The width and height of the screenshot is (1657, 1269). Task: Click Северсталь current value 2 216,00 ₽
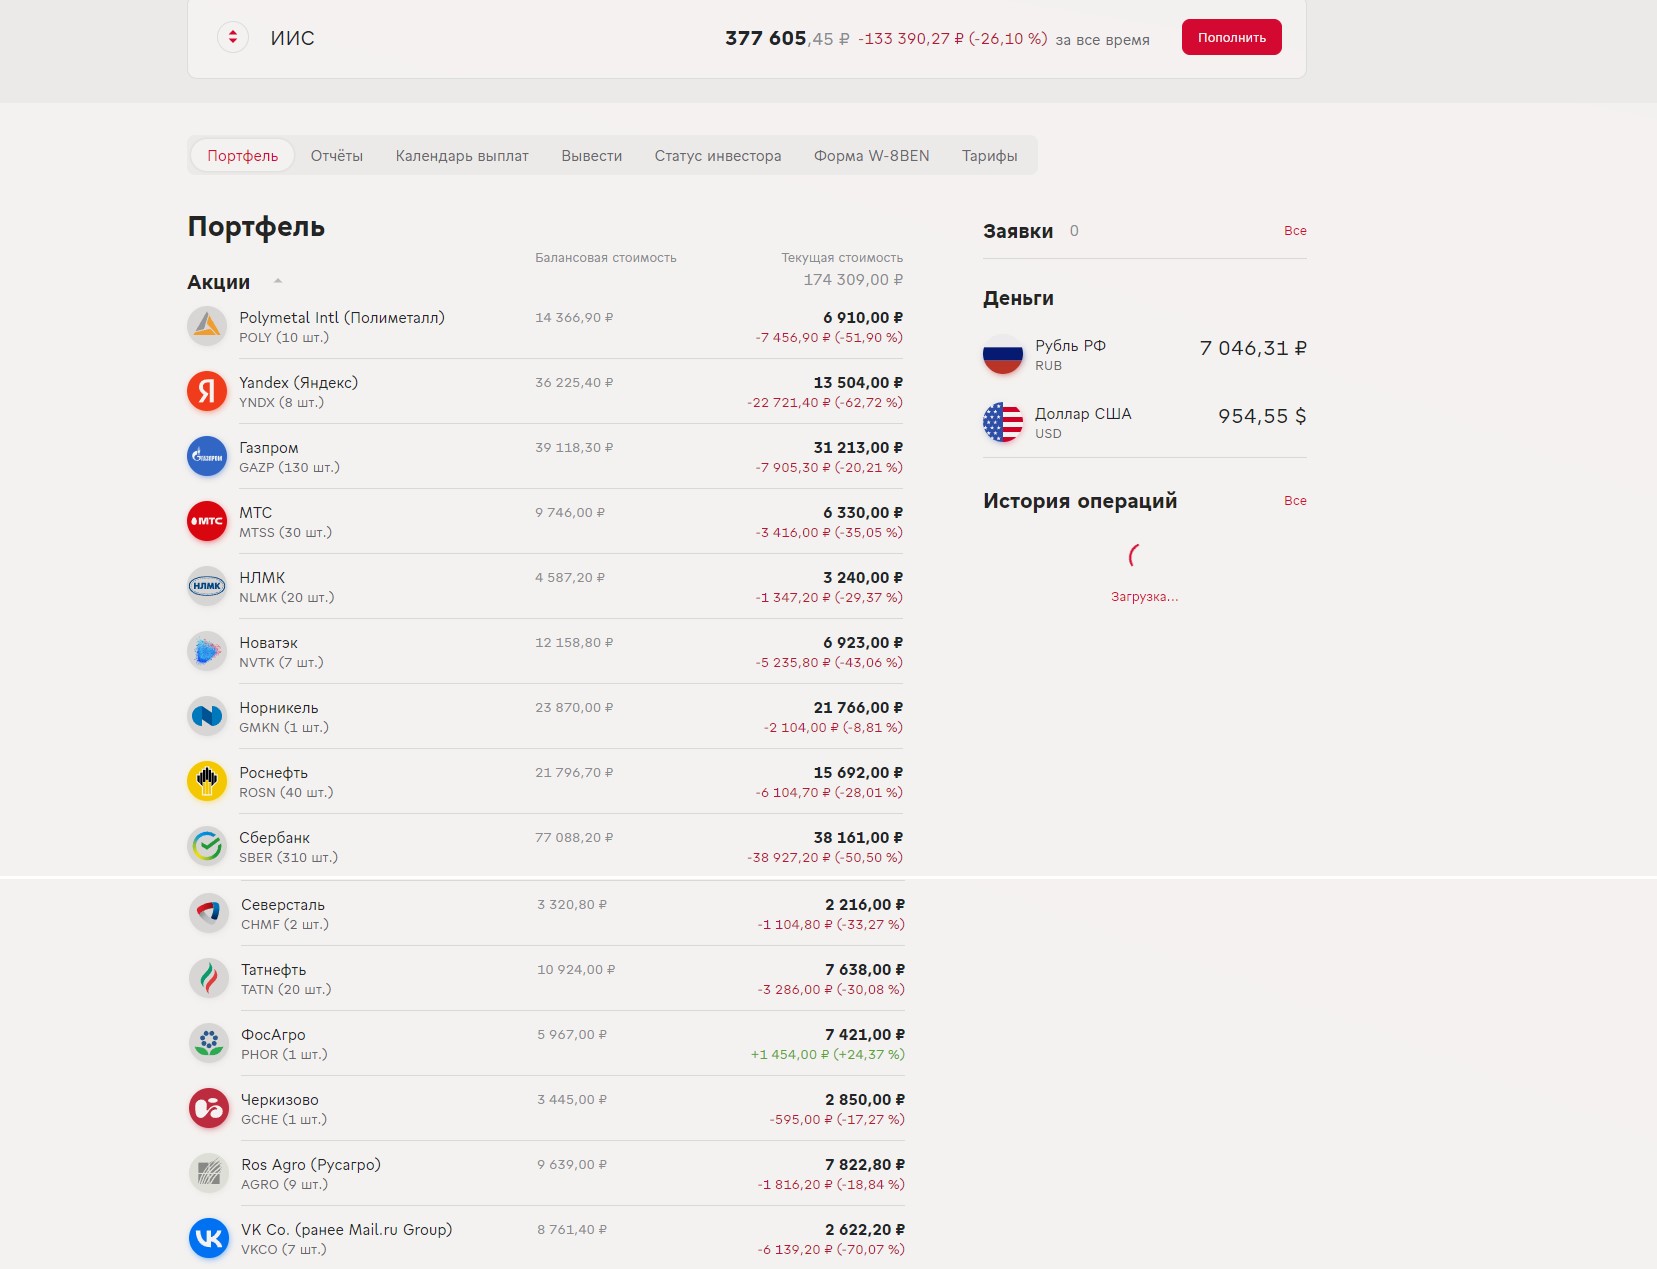[865, 905]
